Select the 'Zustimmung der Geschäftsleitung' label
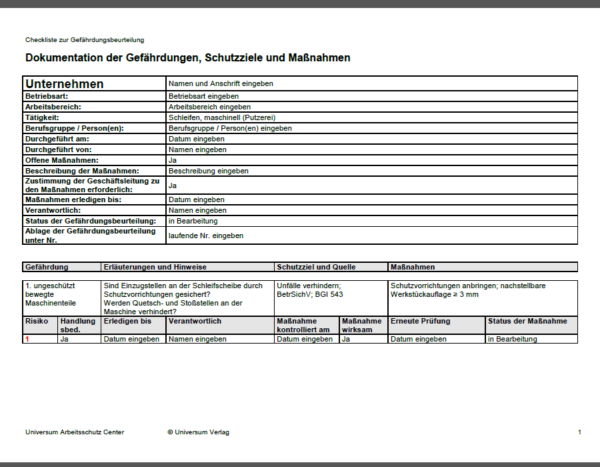 (x=92, y=185)
